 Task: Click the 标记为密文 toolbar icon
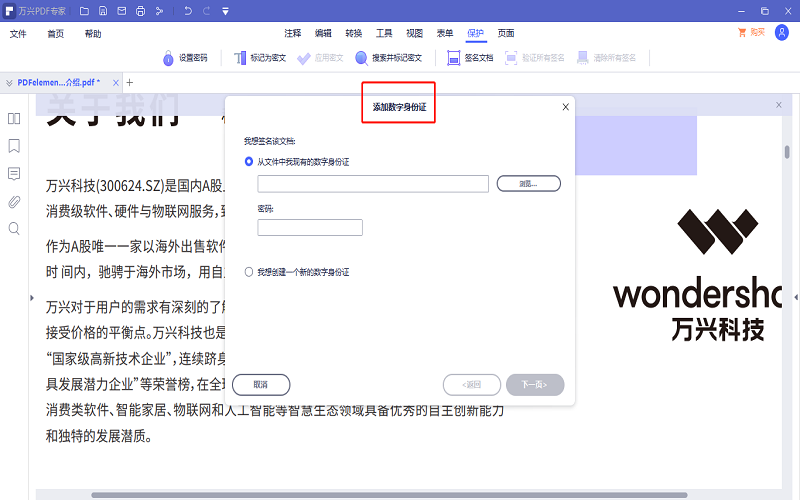(x=240, y=58)
